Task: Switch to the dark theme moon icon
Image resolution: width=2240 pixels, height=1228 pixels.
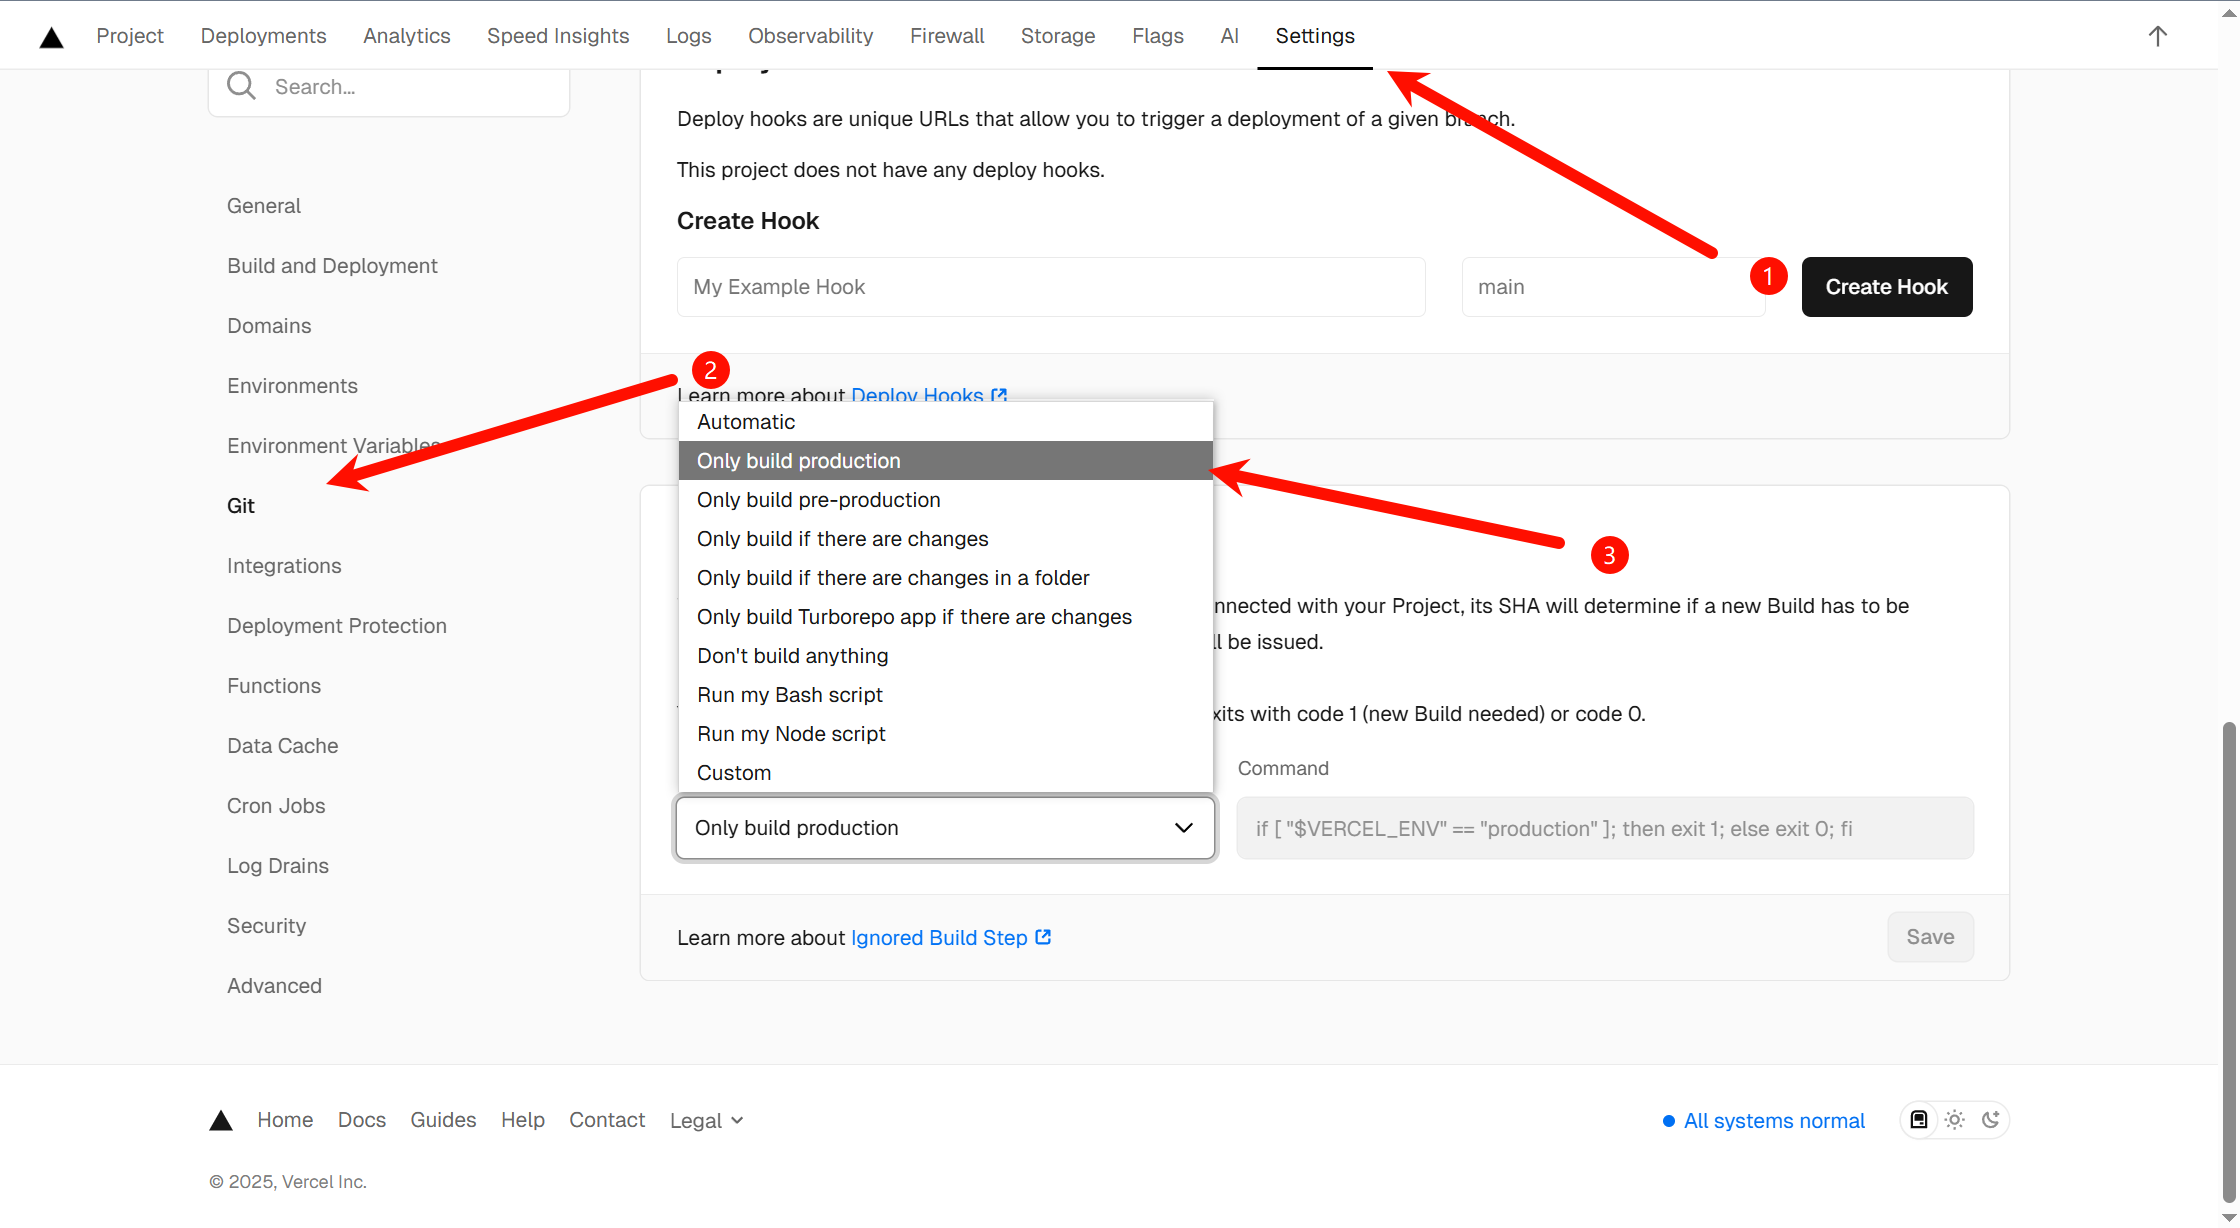Action: point(1991,1120)
